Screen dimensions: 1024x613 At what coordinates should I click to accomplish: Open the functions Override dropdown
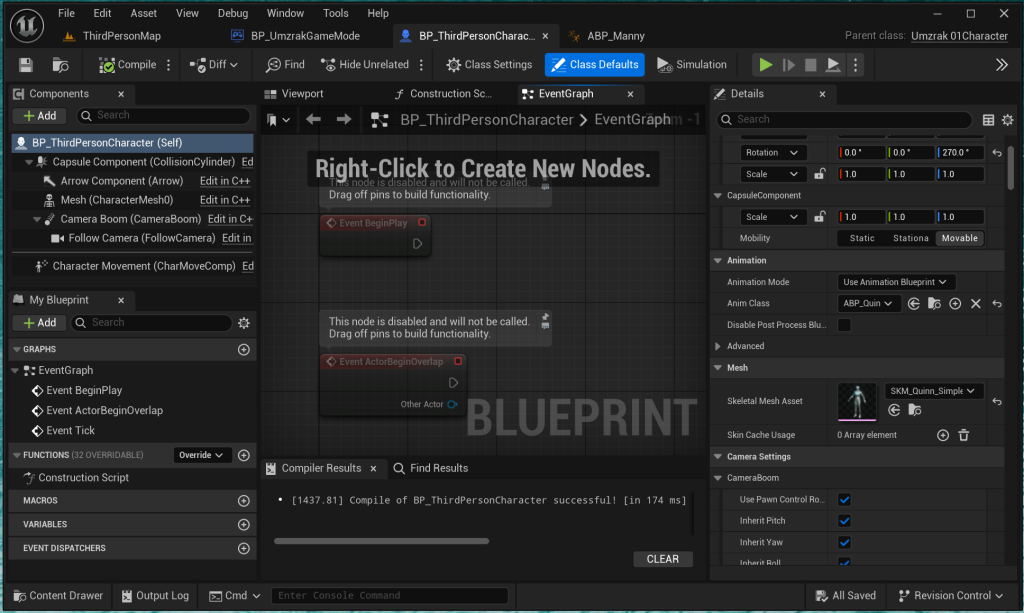click(x=202, y=455)
